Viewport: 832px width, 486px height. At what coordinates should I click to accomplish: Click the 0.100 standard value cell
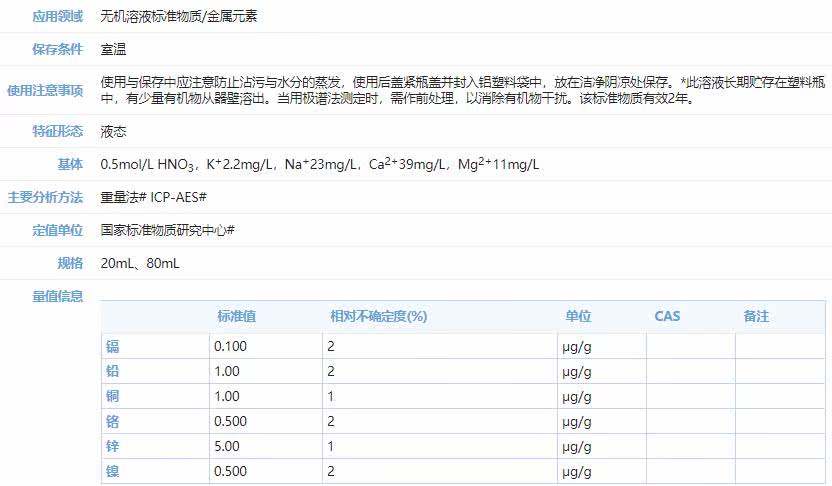(230, 346)
